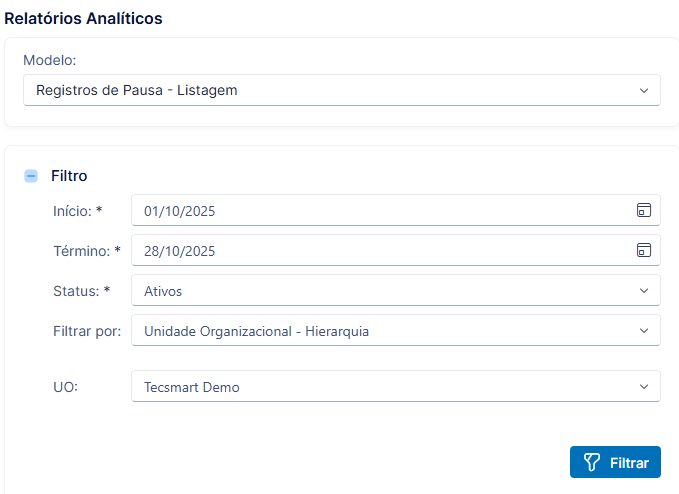Open the Modelo dropdown showing Registros de Pausa

342,90
